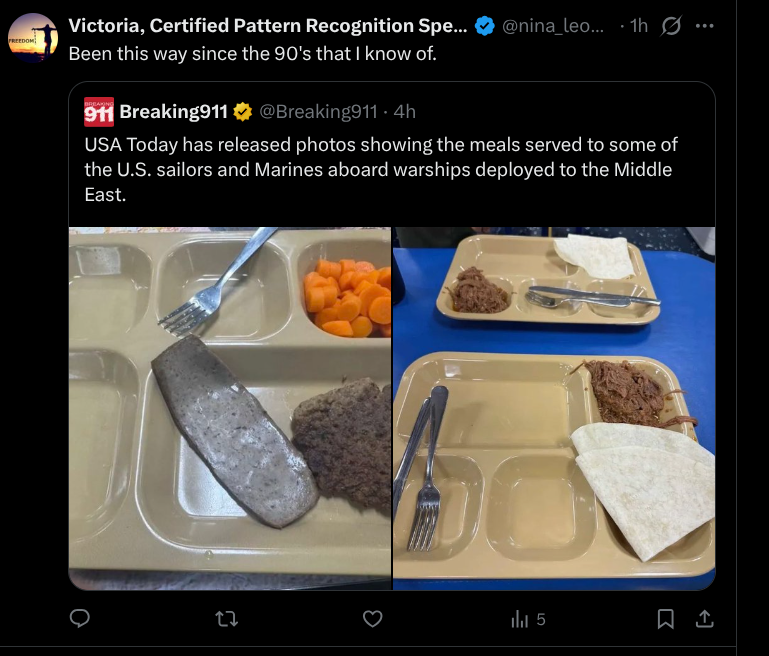
Task: Toggle repost on this post
Action: (226, 619)
